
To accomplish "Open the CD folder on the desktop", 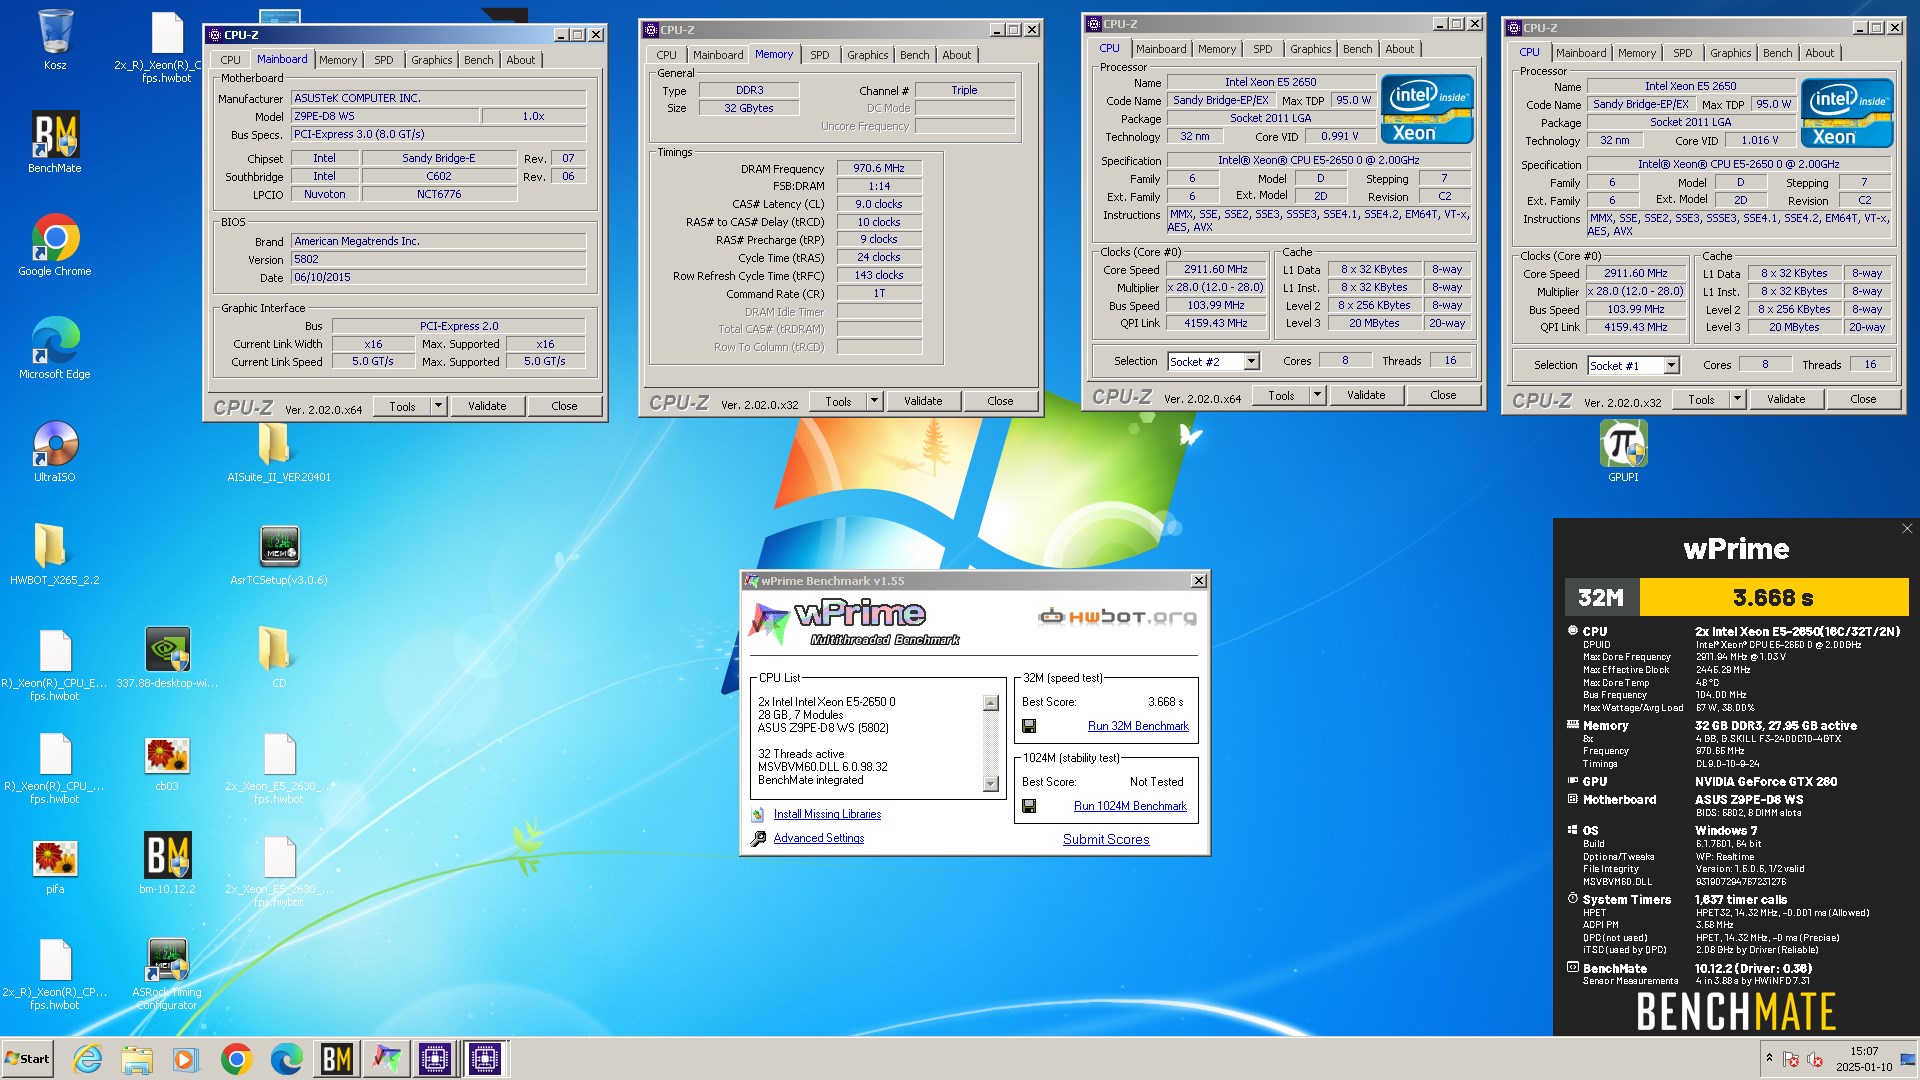I will [279, 657].
